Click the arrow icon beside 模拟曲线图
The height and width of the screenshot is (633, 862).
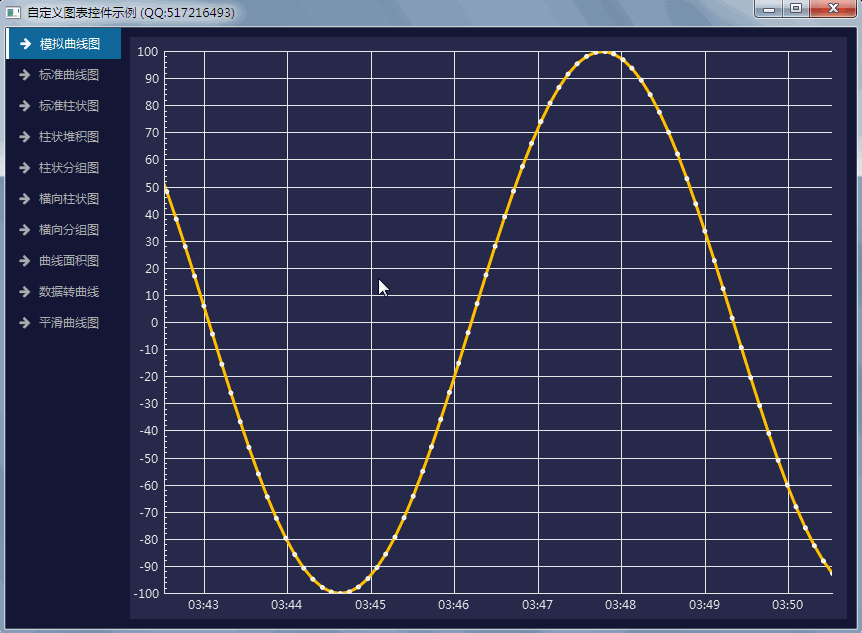point(25,44)
